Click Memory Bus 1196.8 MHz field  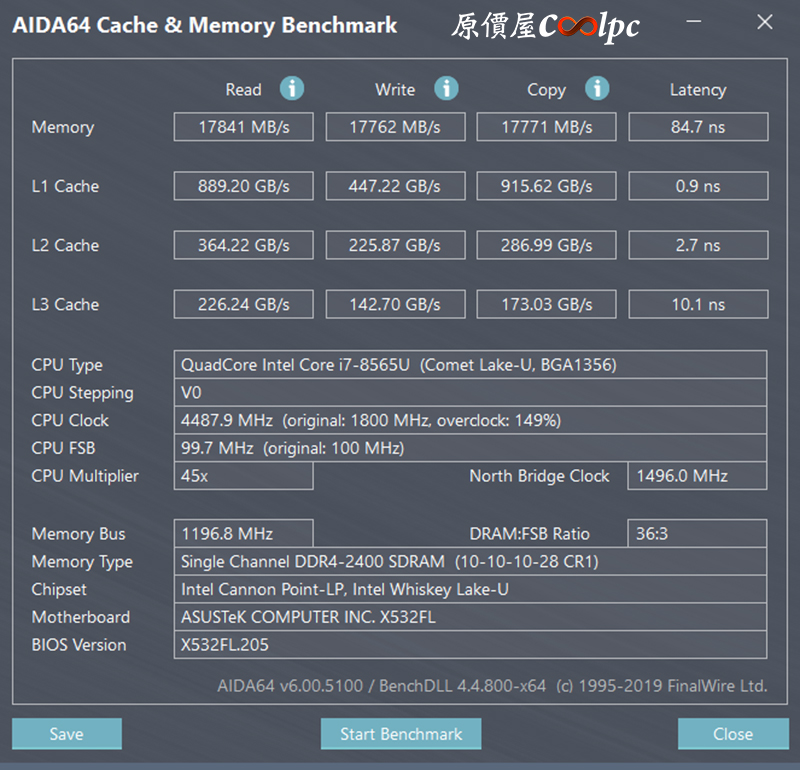click(243, 533)
